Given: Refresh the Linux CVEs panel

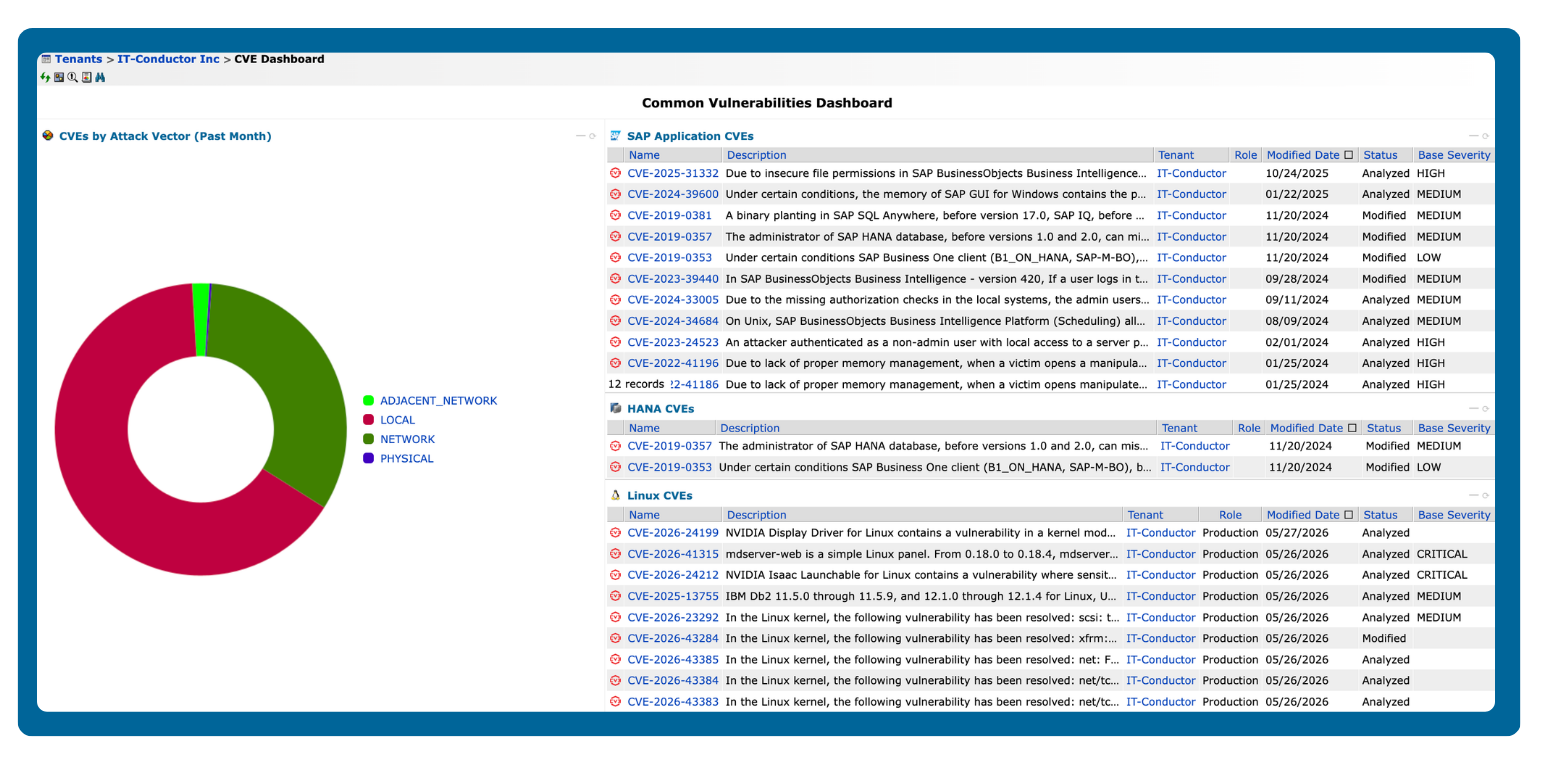Looking at the screenshot, I should click(x=1485, y=495).
